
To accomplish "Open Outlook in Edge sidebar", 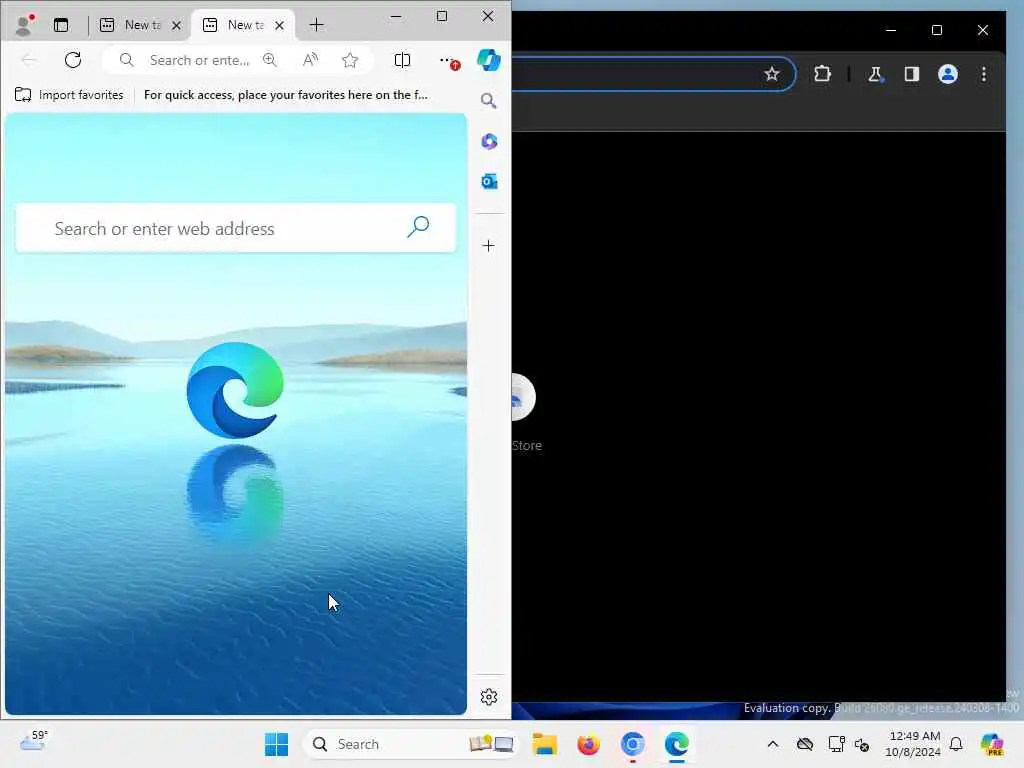I will pos(489,182).
